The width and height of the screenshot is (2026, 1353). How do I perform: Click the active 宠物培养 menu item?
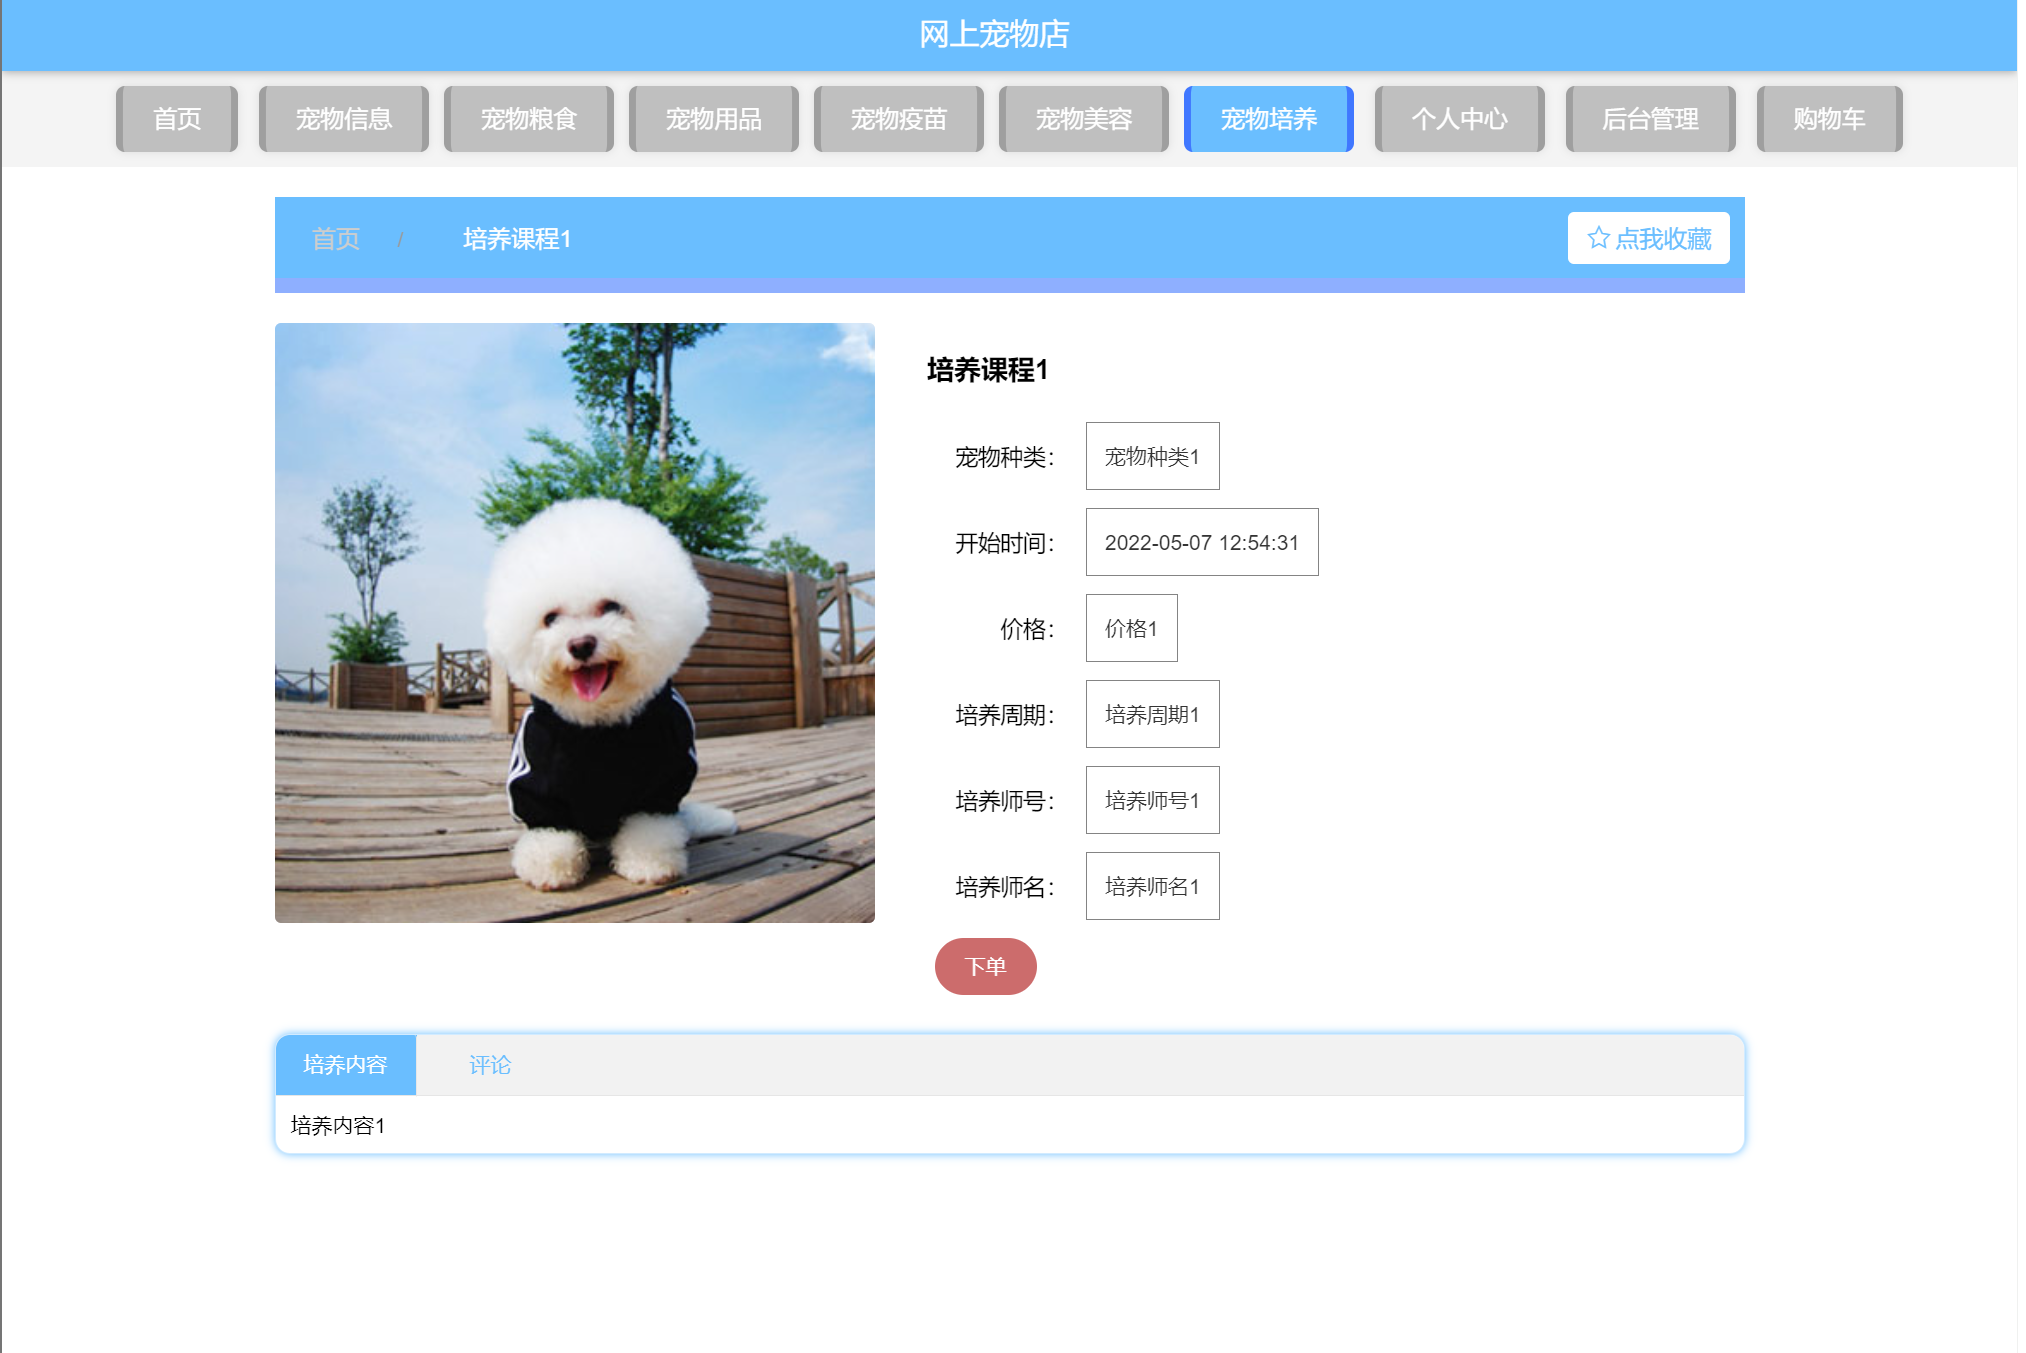(1268, 119)
